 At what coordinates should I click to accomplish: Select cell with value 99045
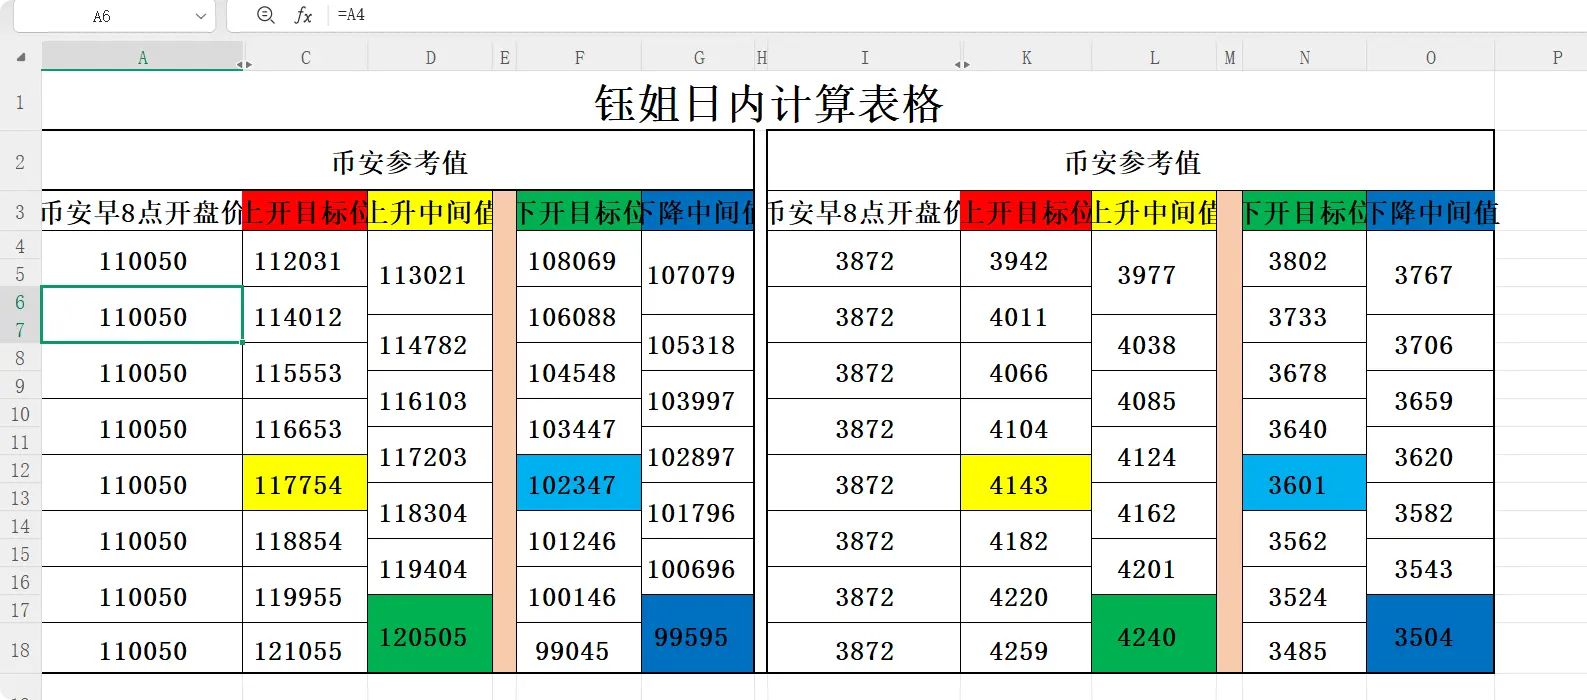(x=579, y=650)
